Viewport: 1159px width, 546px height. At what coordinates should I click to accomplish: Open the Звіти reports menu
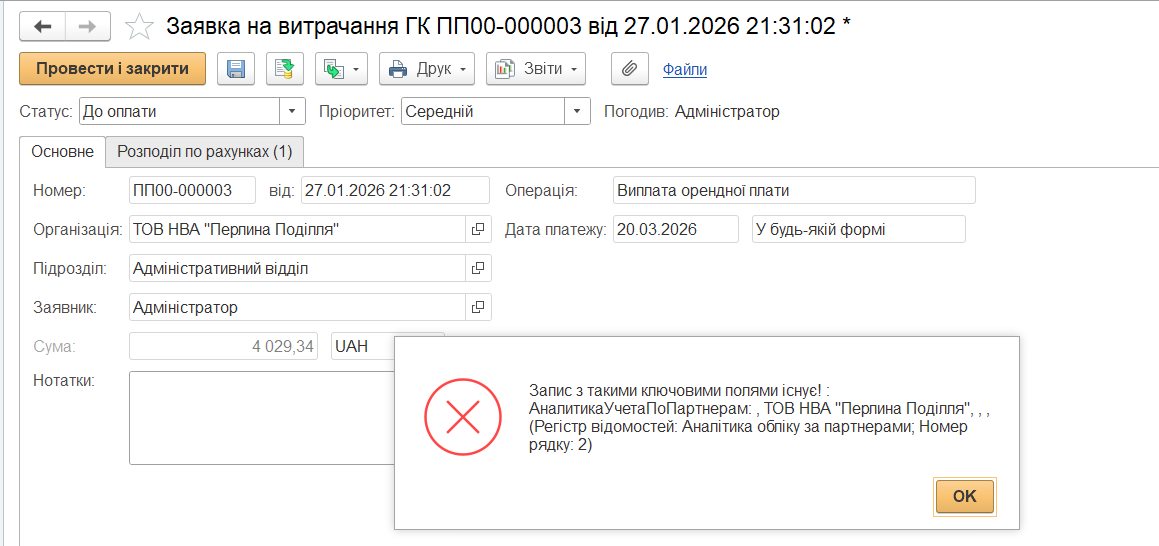(x=536, y=69)
